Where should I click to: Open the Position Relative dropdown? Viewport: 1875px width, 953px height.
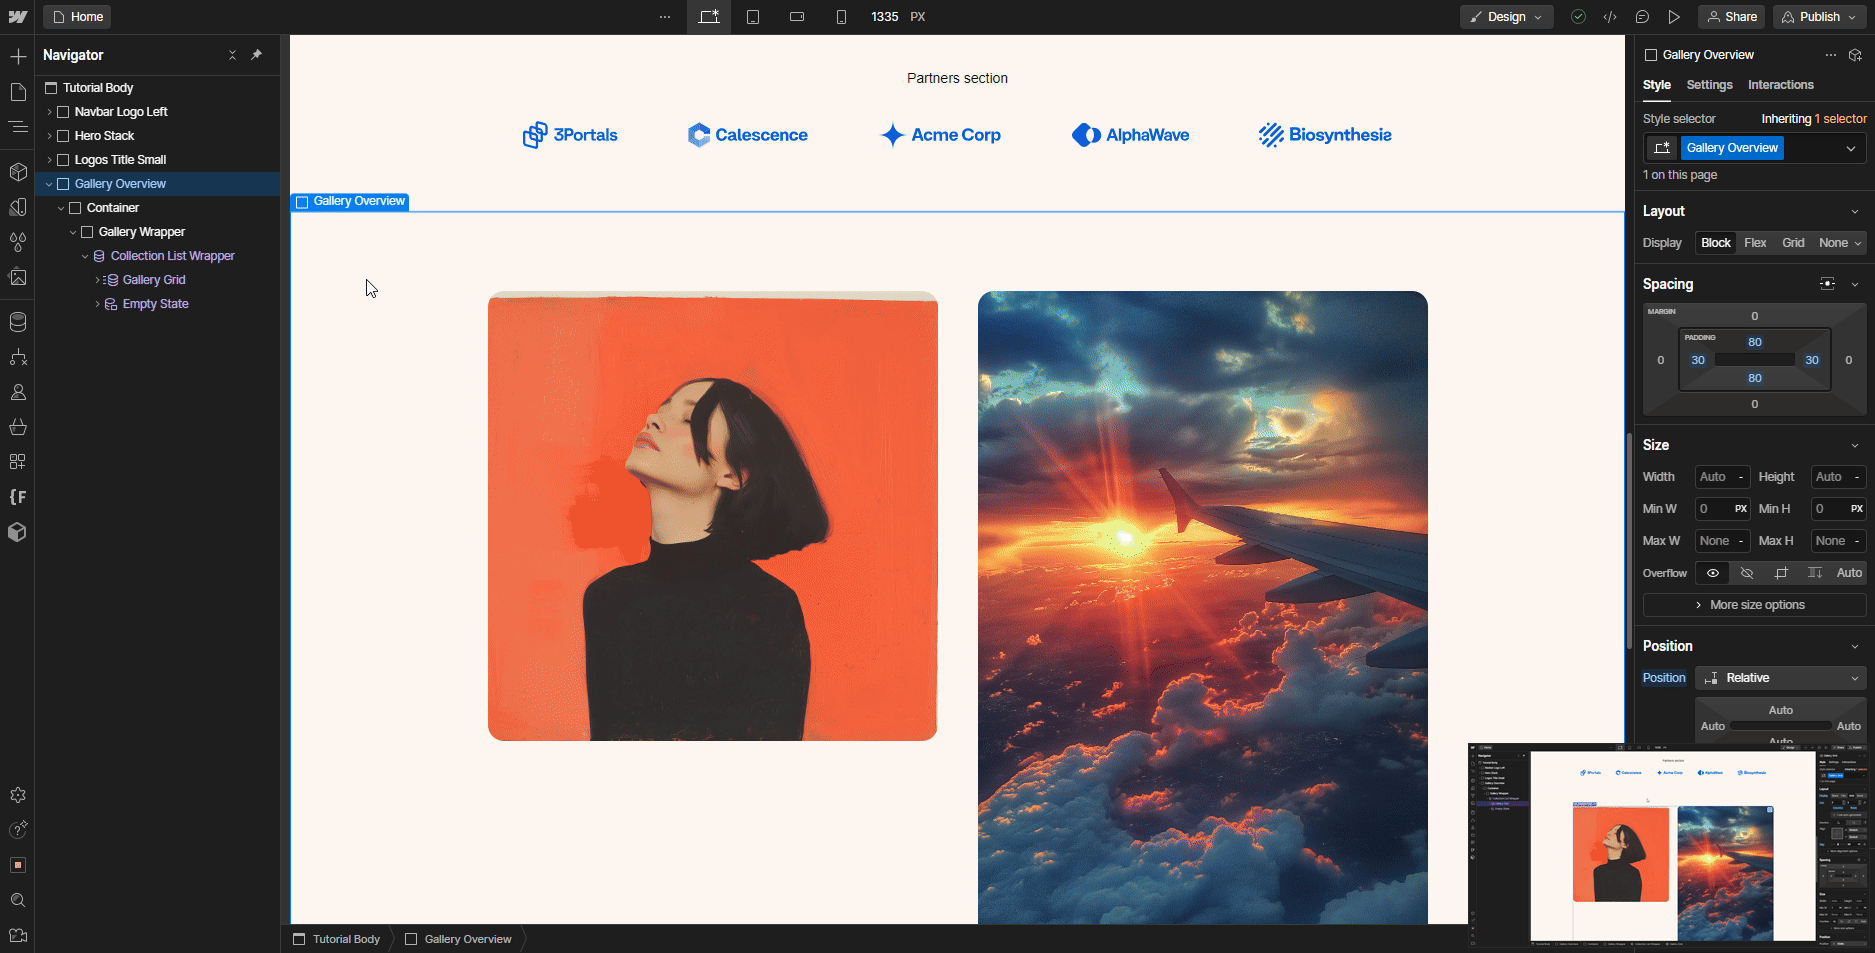[1780, 678]
